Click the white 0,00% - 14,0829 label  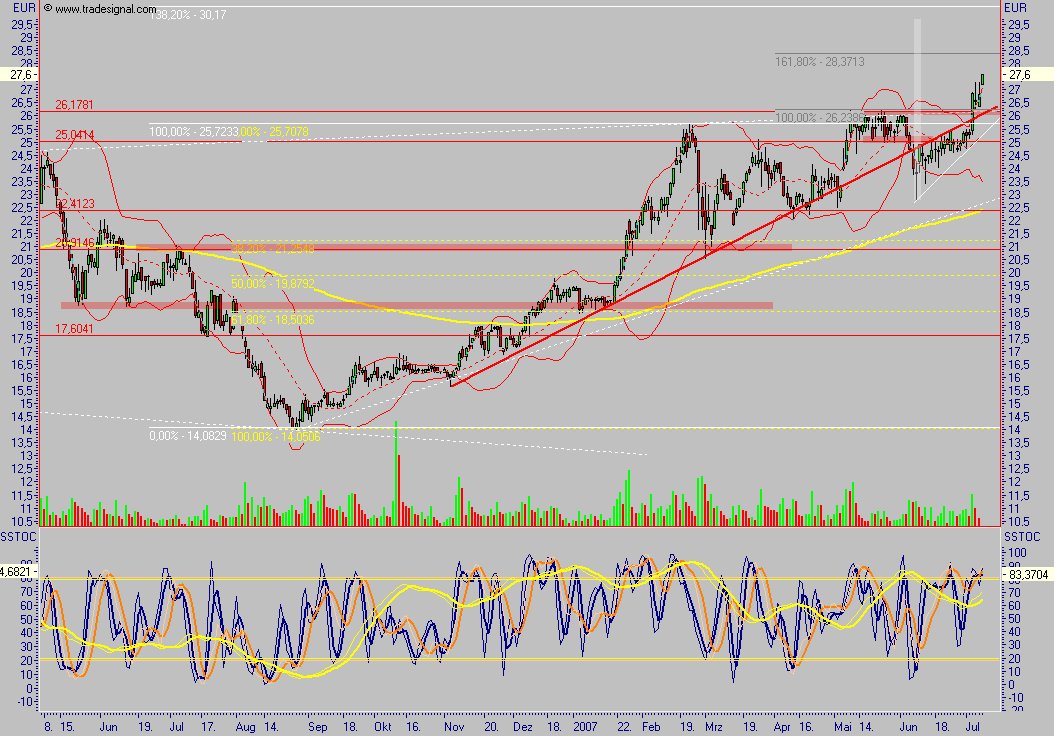[188, 436]
